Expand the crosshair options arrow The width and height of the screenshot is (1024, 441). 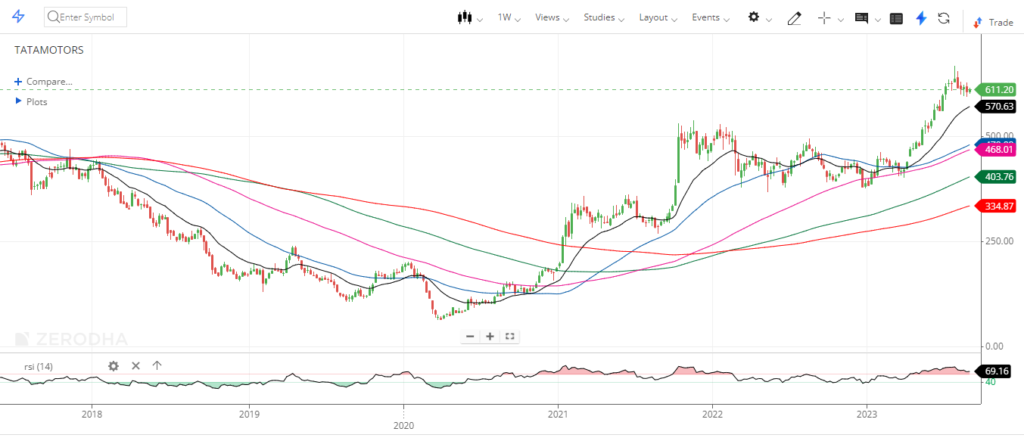(x=841, y=20)
